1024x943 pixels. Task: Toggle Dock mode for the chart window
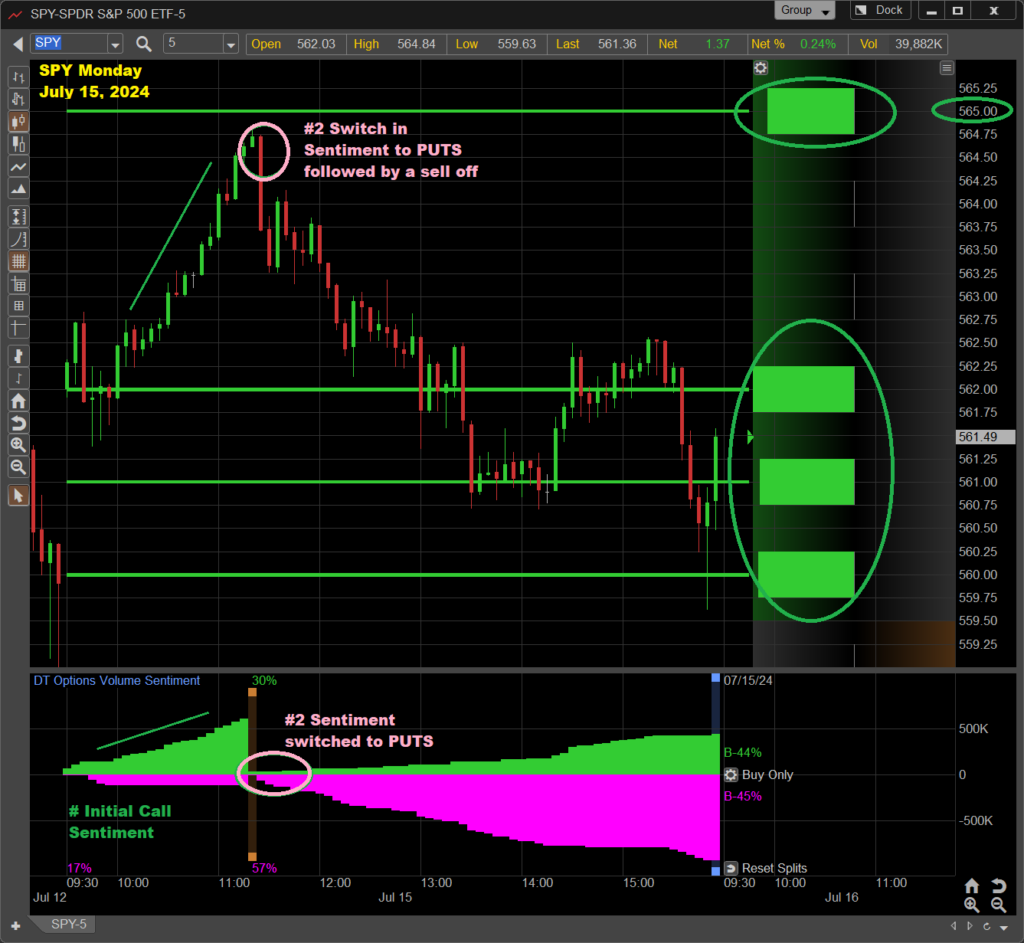[x=879, y=11]
